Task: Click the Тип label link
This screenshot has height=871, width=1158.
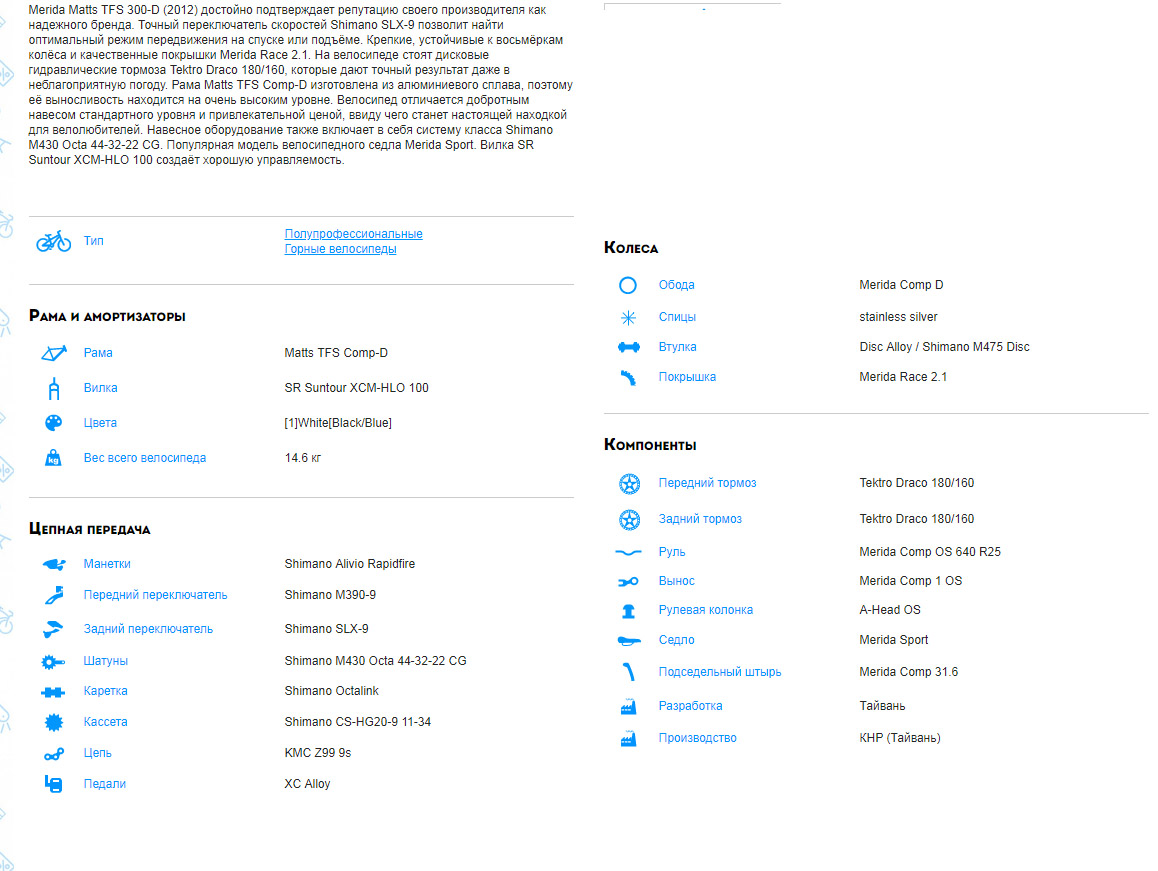Action: [94, 241]
